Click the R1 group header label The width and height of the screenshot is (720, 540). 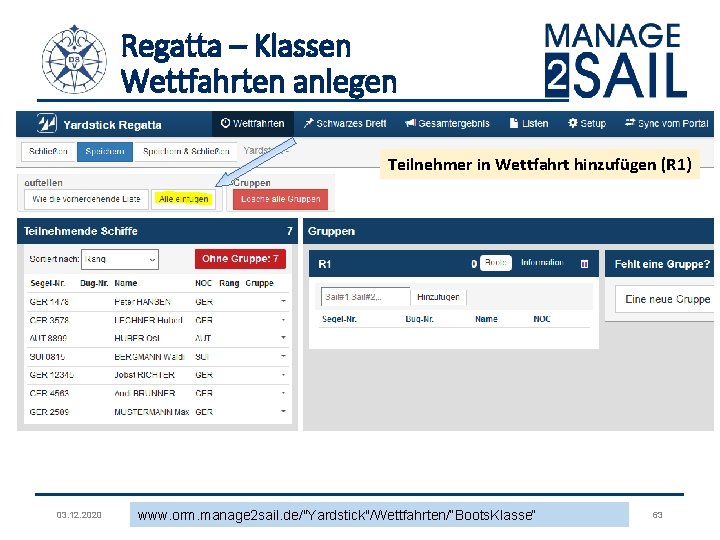tap(325, 264)
